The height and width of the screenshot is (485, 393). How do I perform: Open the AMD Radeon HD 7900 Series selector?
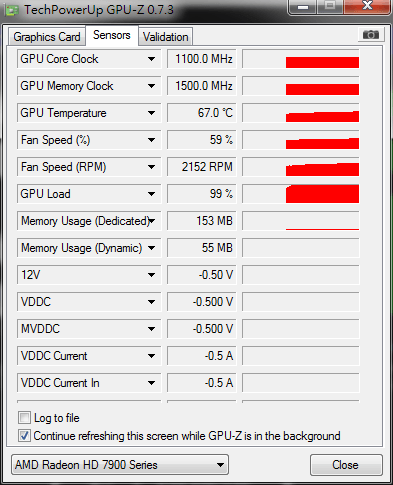[x=120, y=465]
